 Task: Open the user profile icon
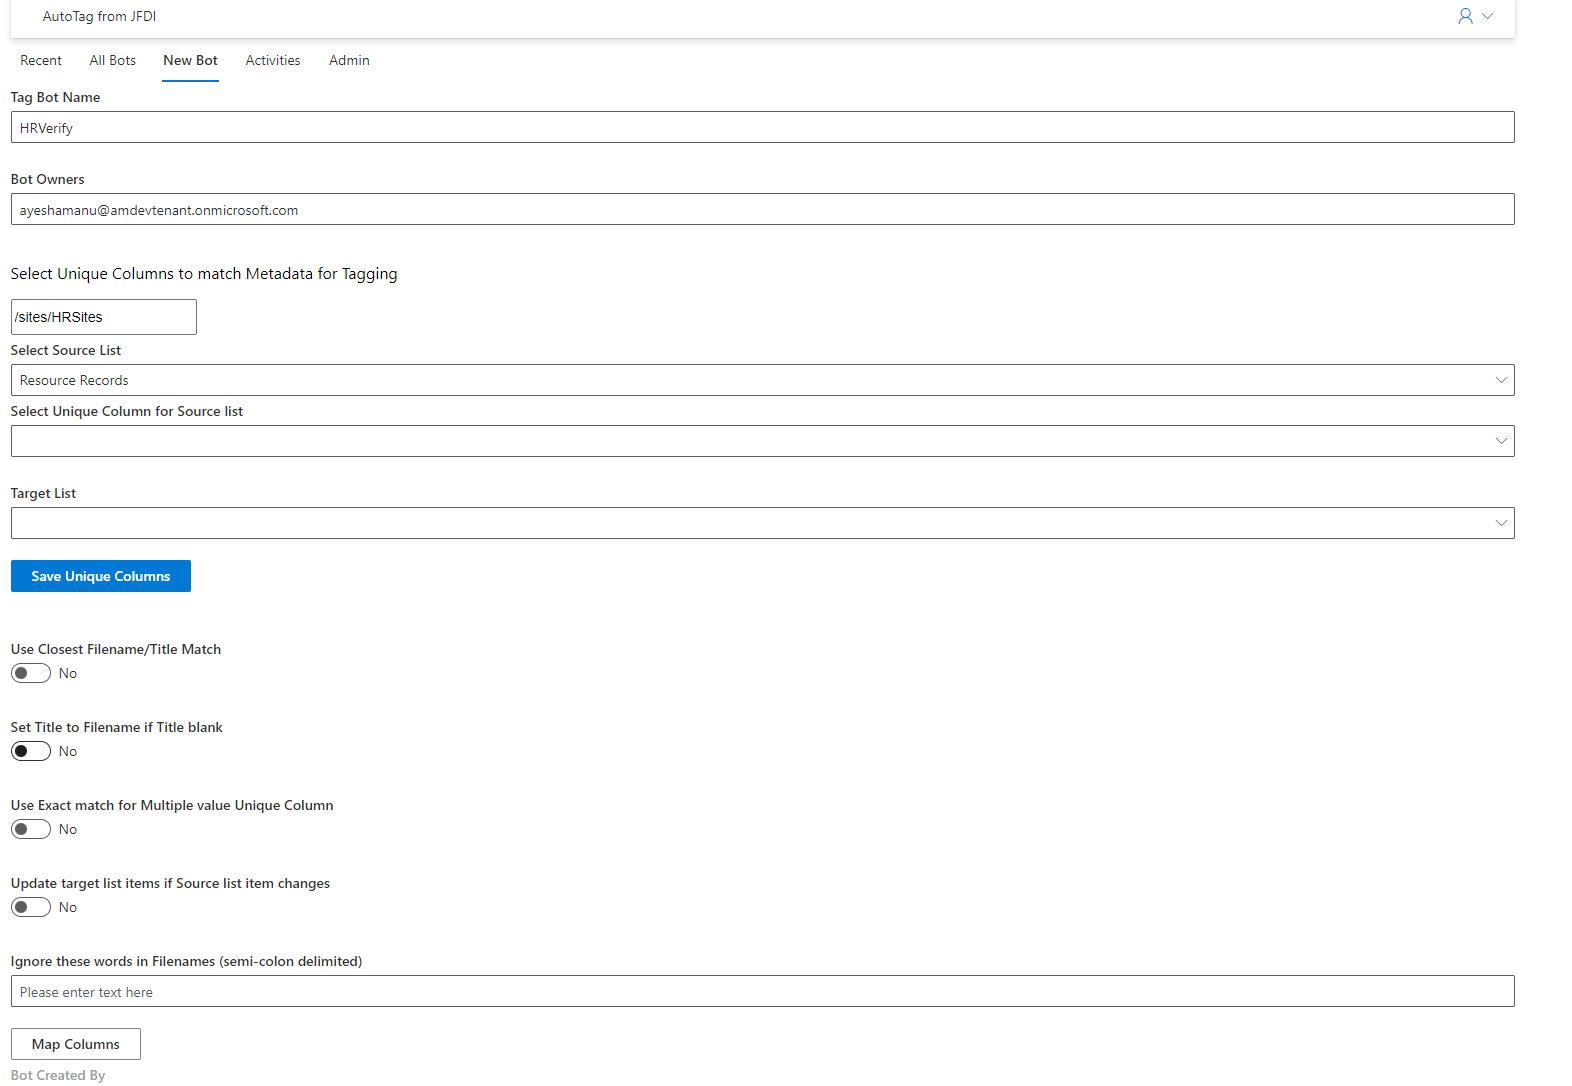coord(1465,16)
